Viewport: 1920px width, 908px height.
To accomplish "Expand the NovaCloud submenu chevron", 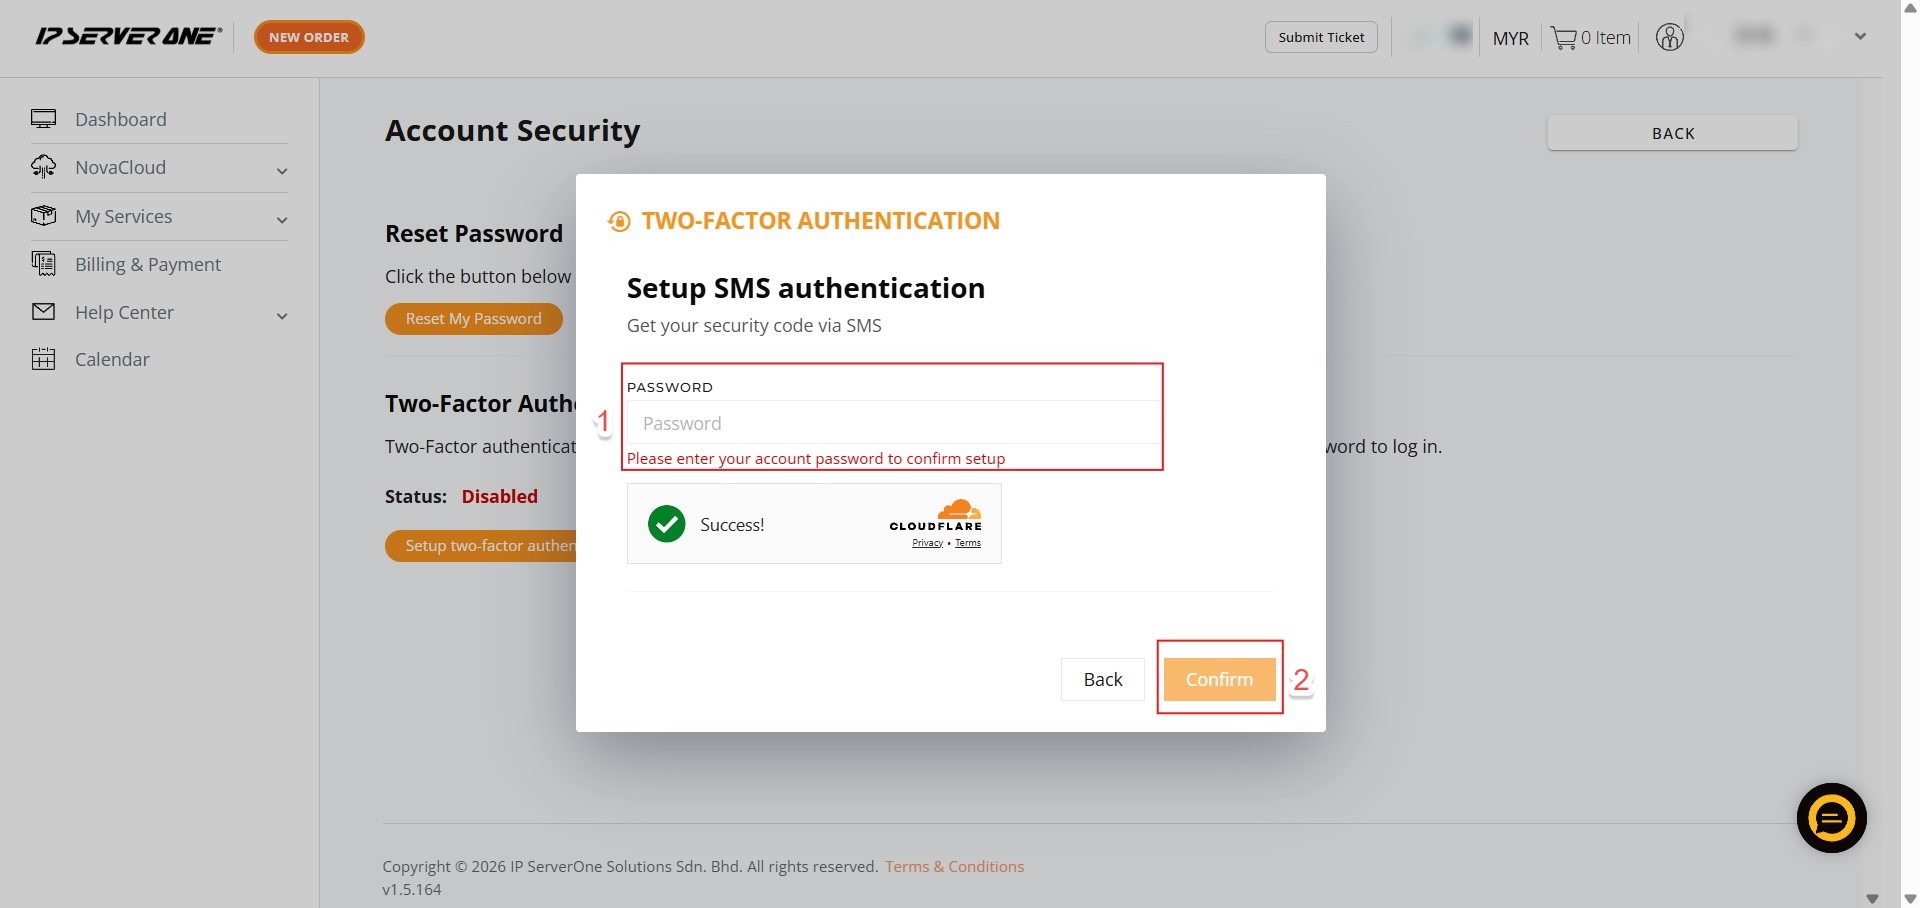I will (282, 171).
